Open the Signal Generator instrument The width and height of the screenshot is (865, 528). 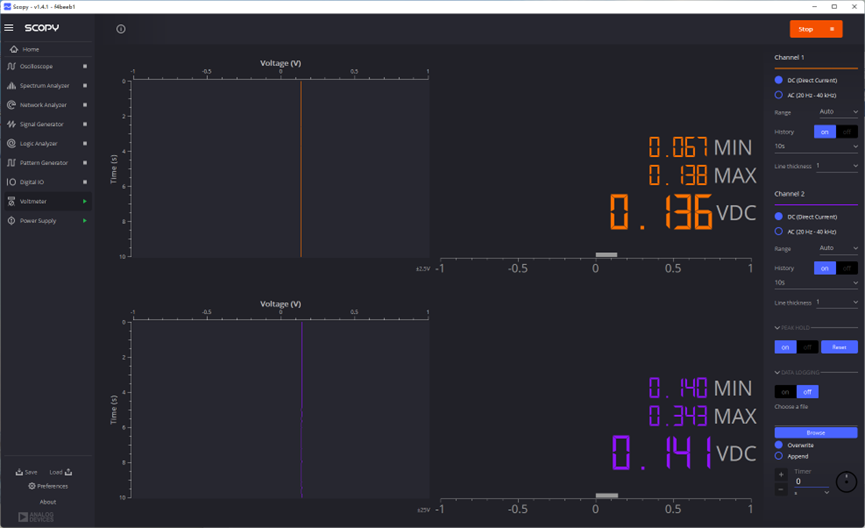[42, 124]
